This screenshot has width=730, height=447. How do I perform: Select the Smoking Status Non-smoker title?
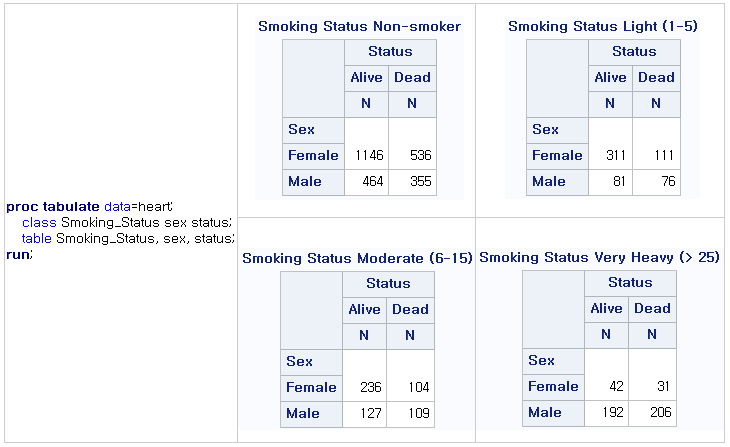tap(359, 26)
